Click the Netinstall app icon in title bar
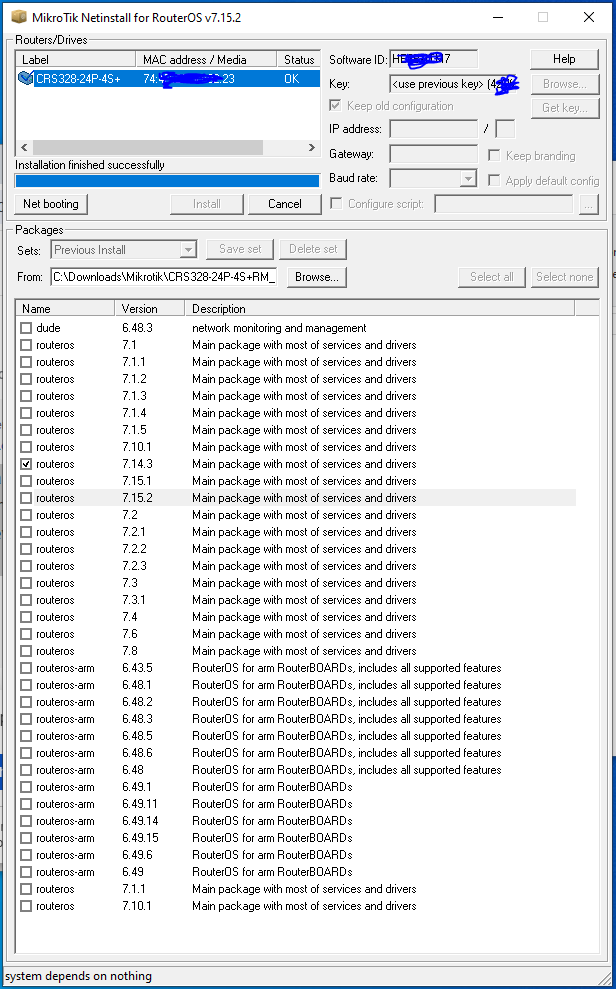616x989 pixels. pyautogui.click(x=18, y=17)
